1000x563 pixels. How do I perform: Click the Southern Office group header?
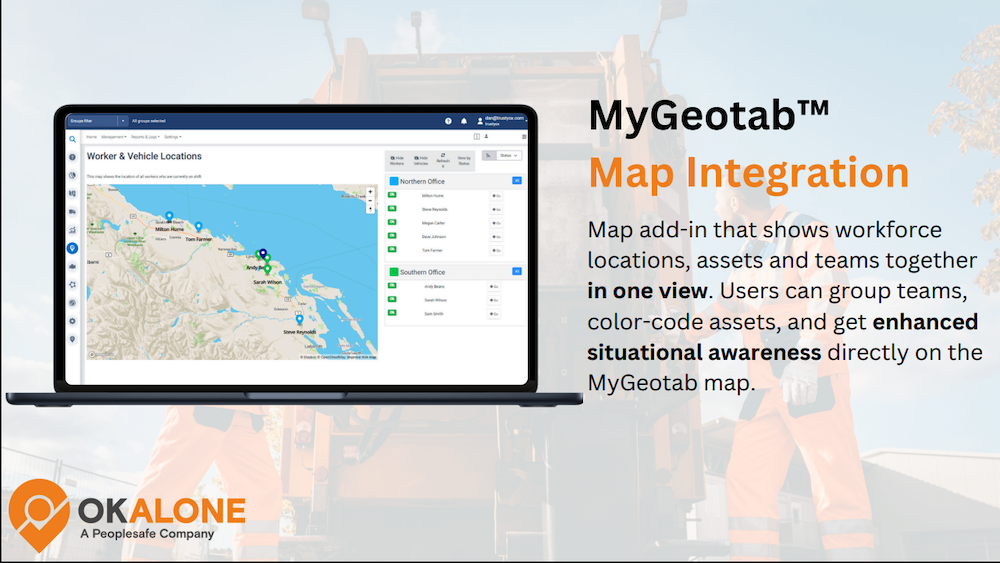tap(455, 272)
